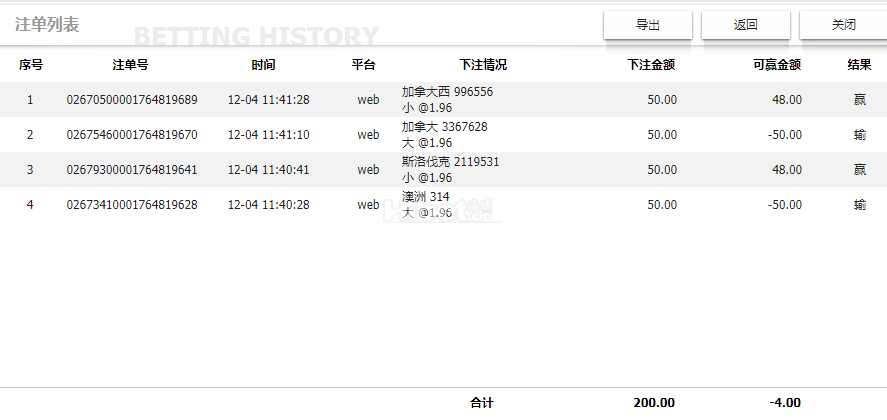Click the 可赢金额 column header
Screen dimensions: 887x420
[777, 65]
